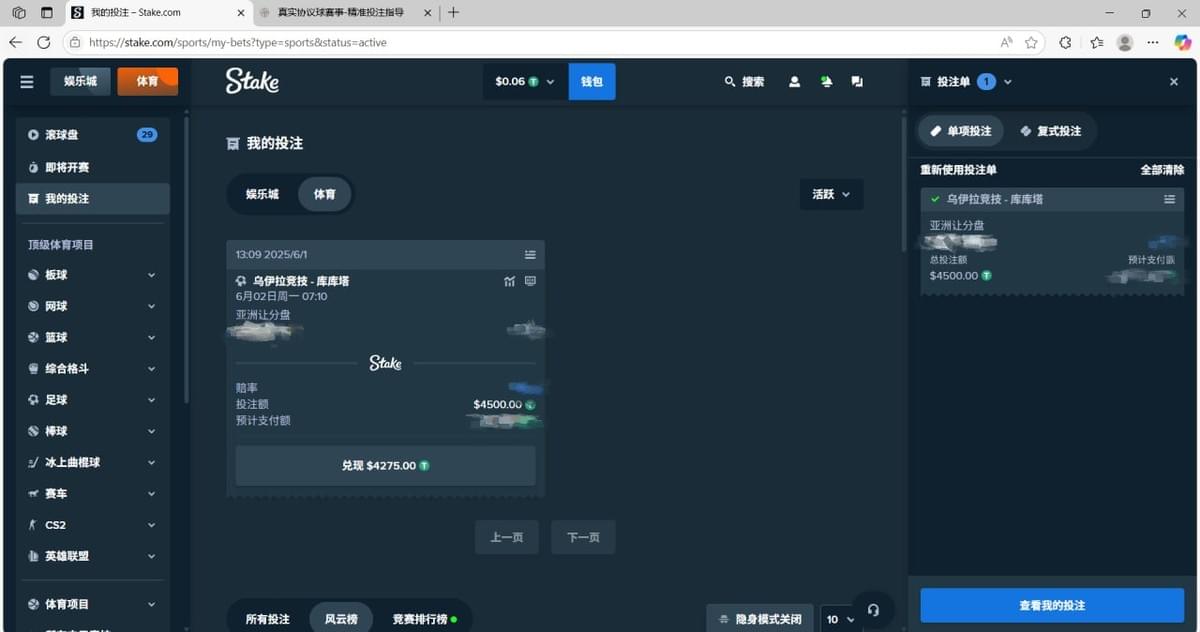1200x632 pixels.
Task: Open browser favorites list icon
Action: (1097, 42)
